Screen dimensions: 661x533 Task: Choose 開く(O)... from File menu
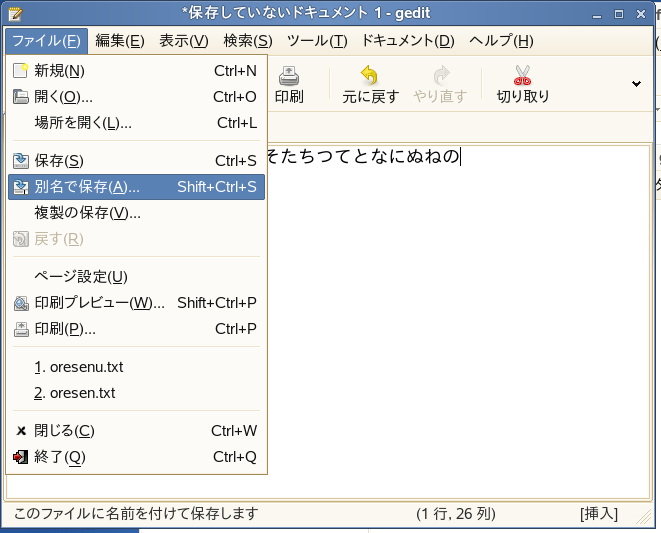136,97
